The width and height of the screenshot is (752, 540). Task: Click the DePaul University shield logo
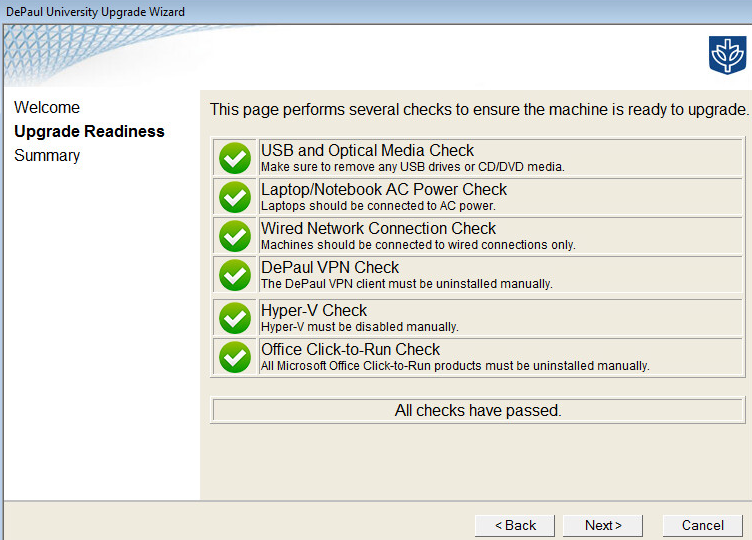(x=727, y=55)
